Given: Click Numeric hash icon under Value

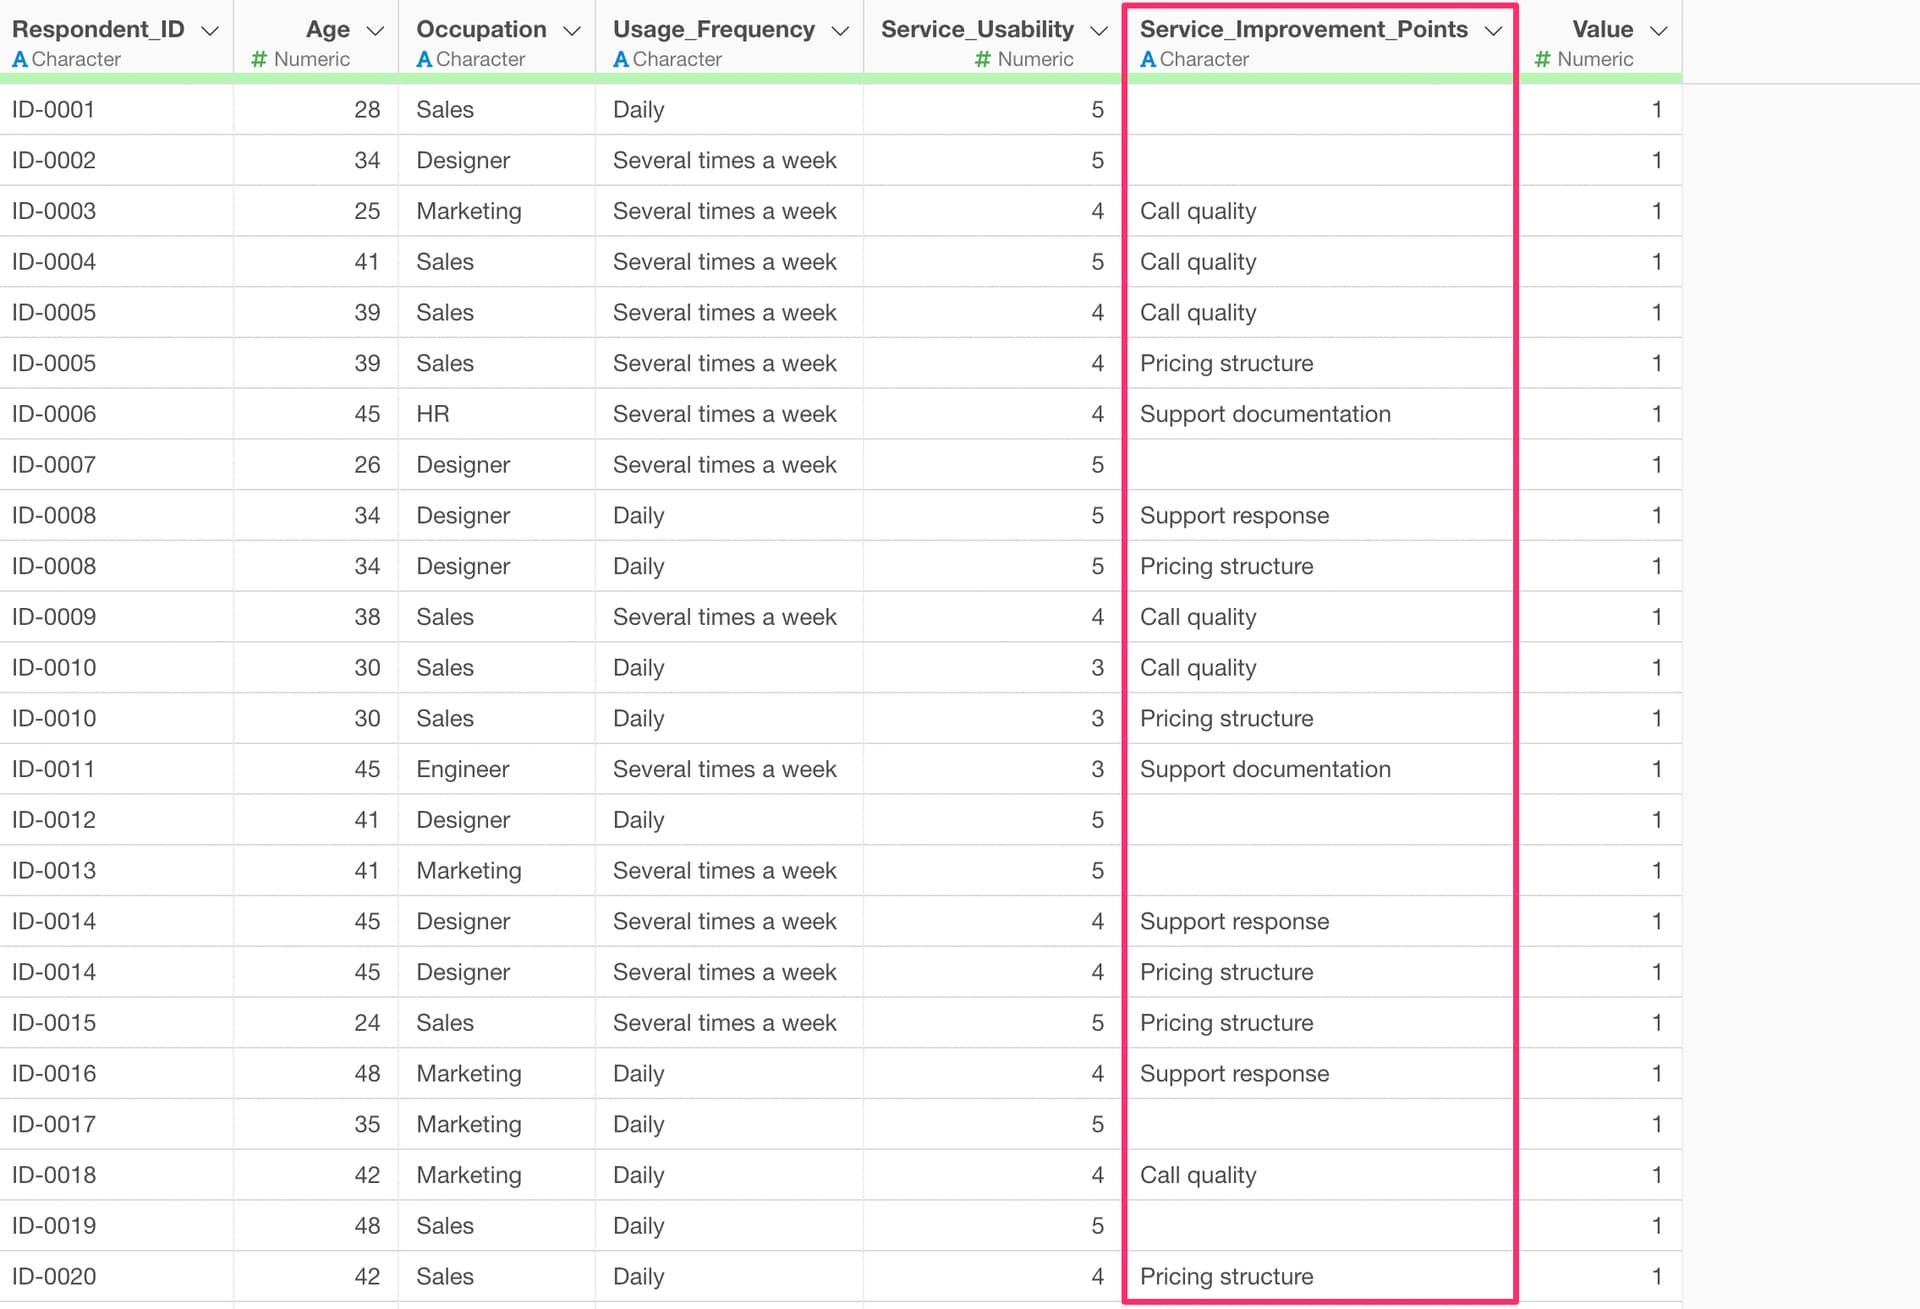Looking at the screenshot, I should pyautogui.click(x=1542, y=60).
